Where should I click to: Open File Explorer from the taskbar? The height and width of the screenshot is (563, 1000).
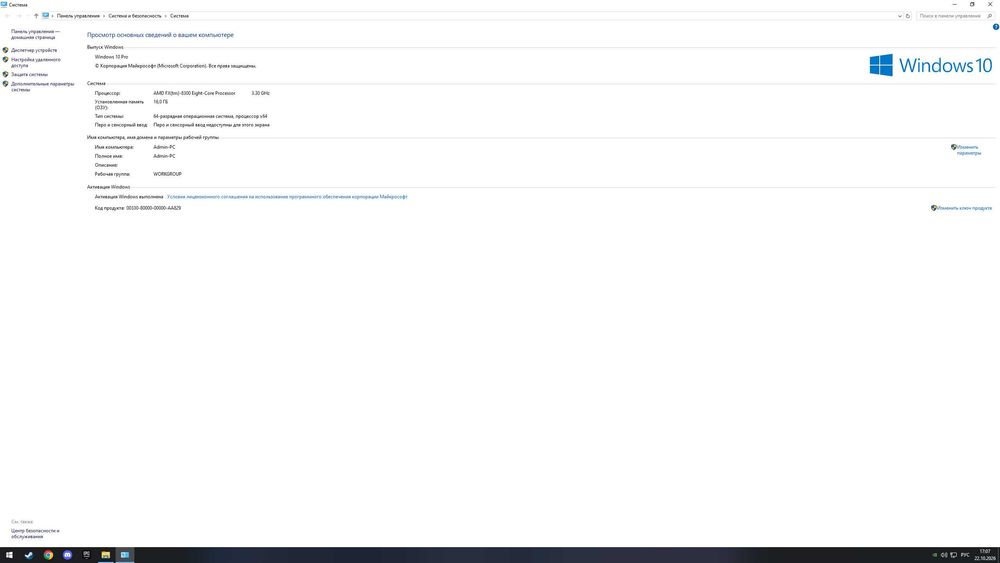click(105, 555)
